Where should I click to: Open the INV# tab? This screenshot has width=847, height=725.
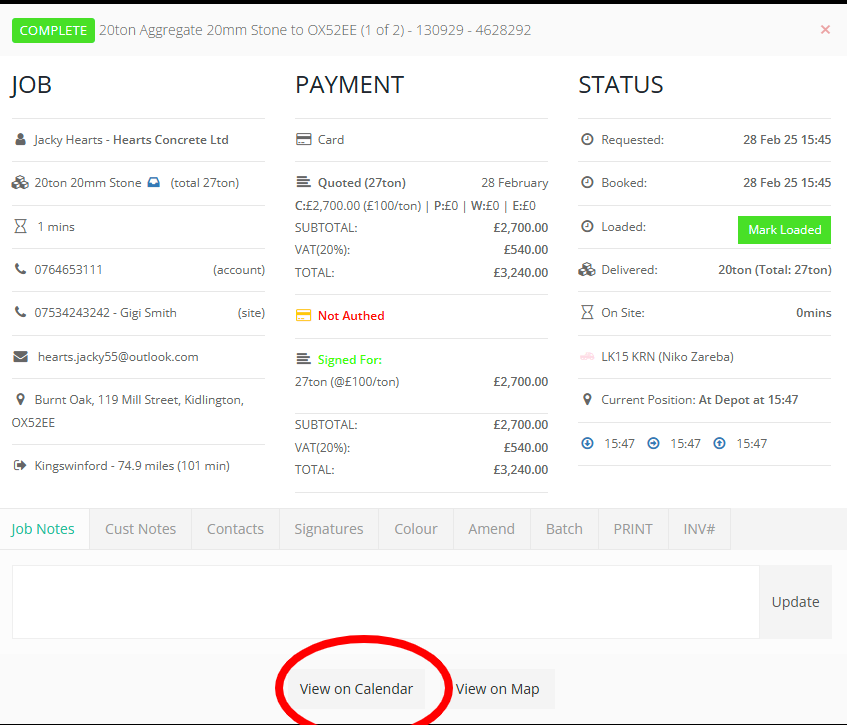tap(699, 529)
